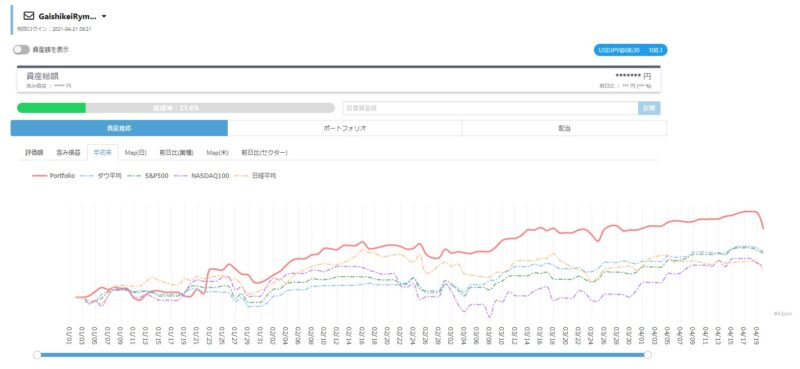Open the Map(日) sub-tab
Image resolution: width=800 pixels, height=369 pixels.
(x=136, y=152)
